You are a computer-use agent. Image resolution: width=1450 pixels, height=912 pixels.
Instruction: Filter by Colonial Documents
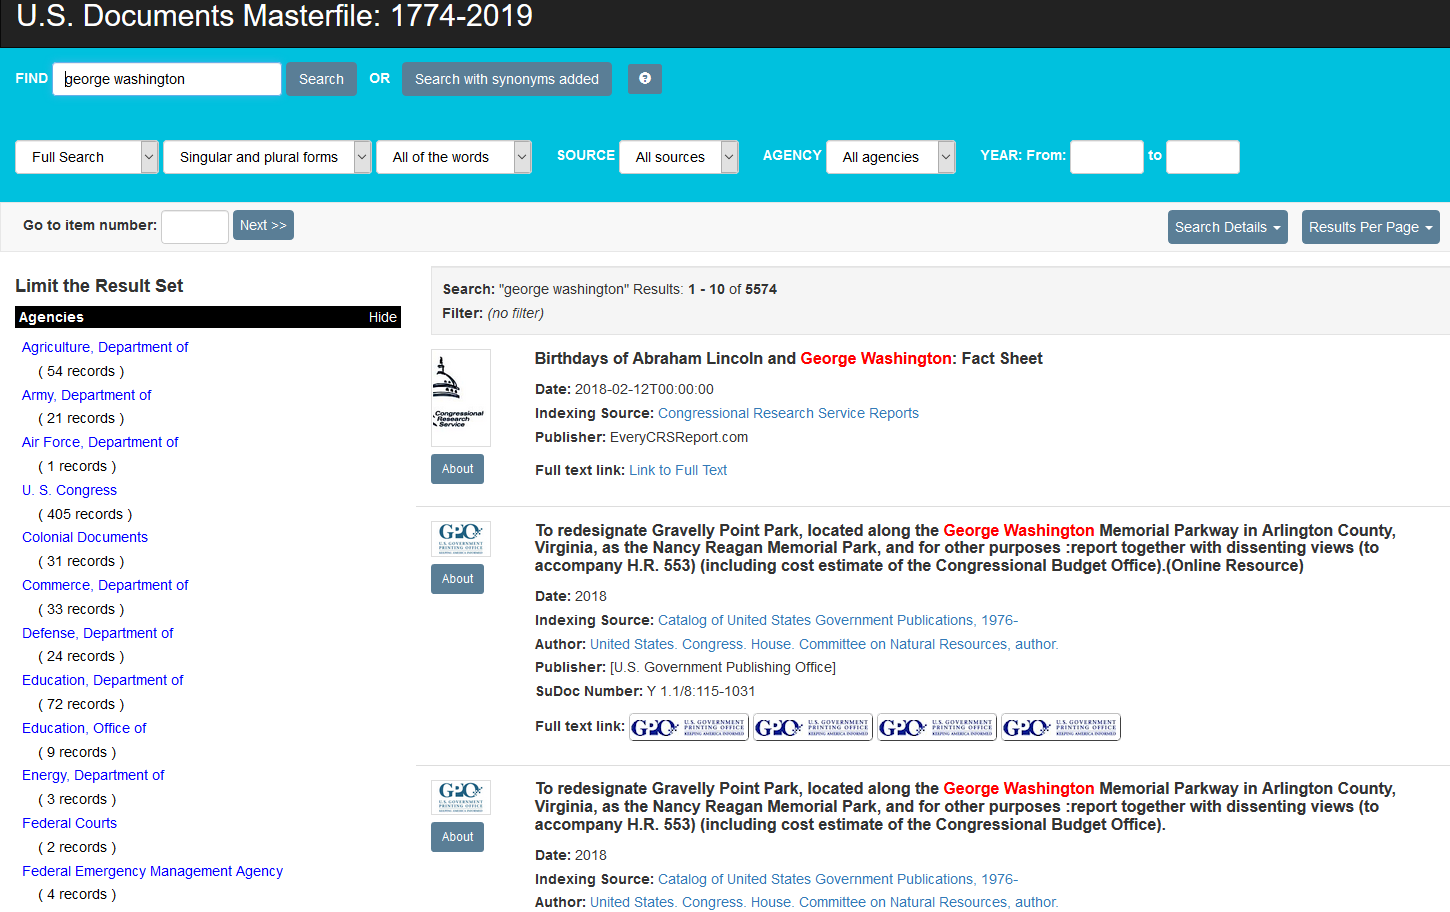(x=85, y=537)
